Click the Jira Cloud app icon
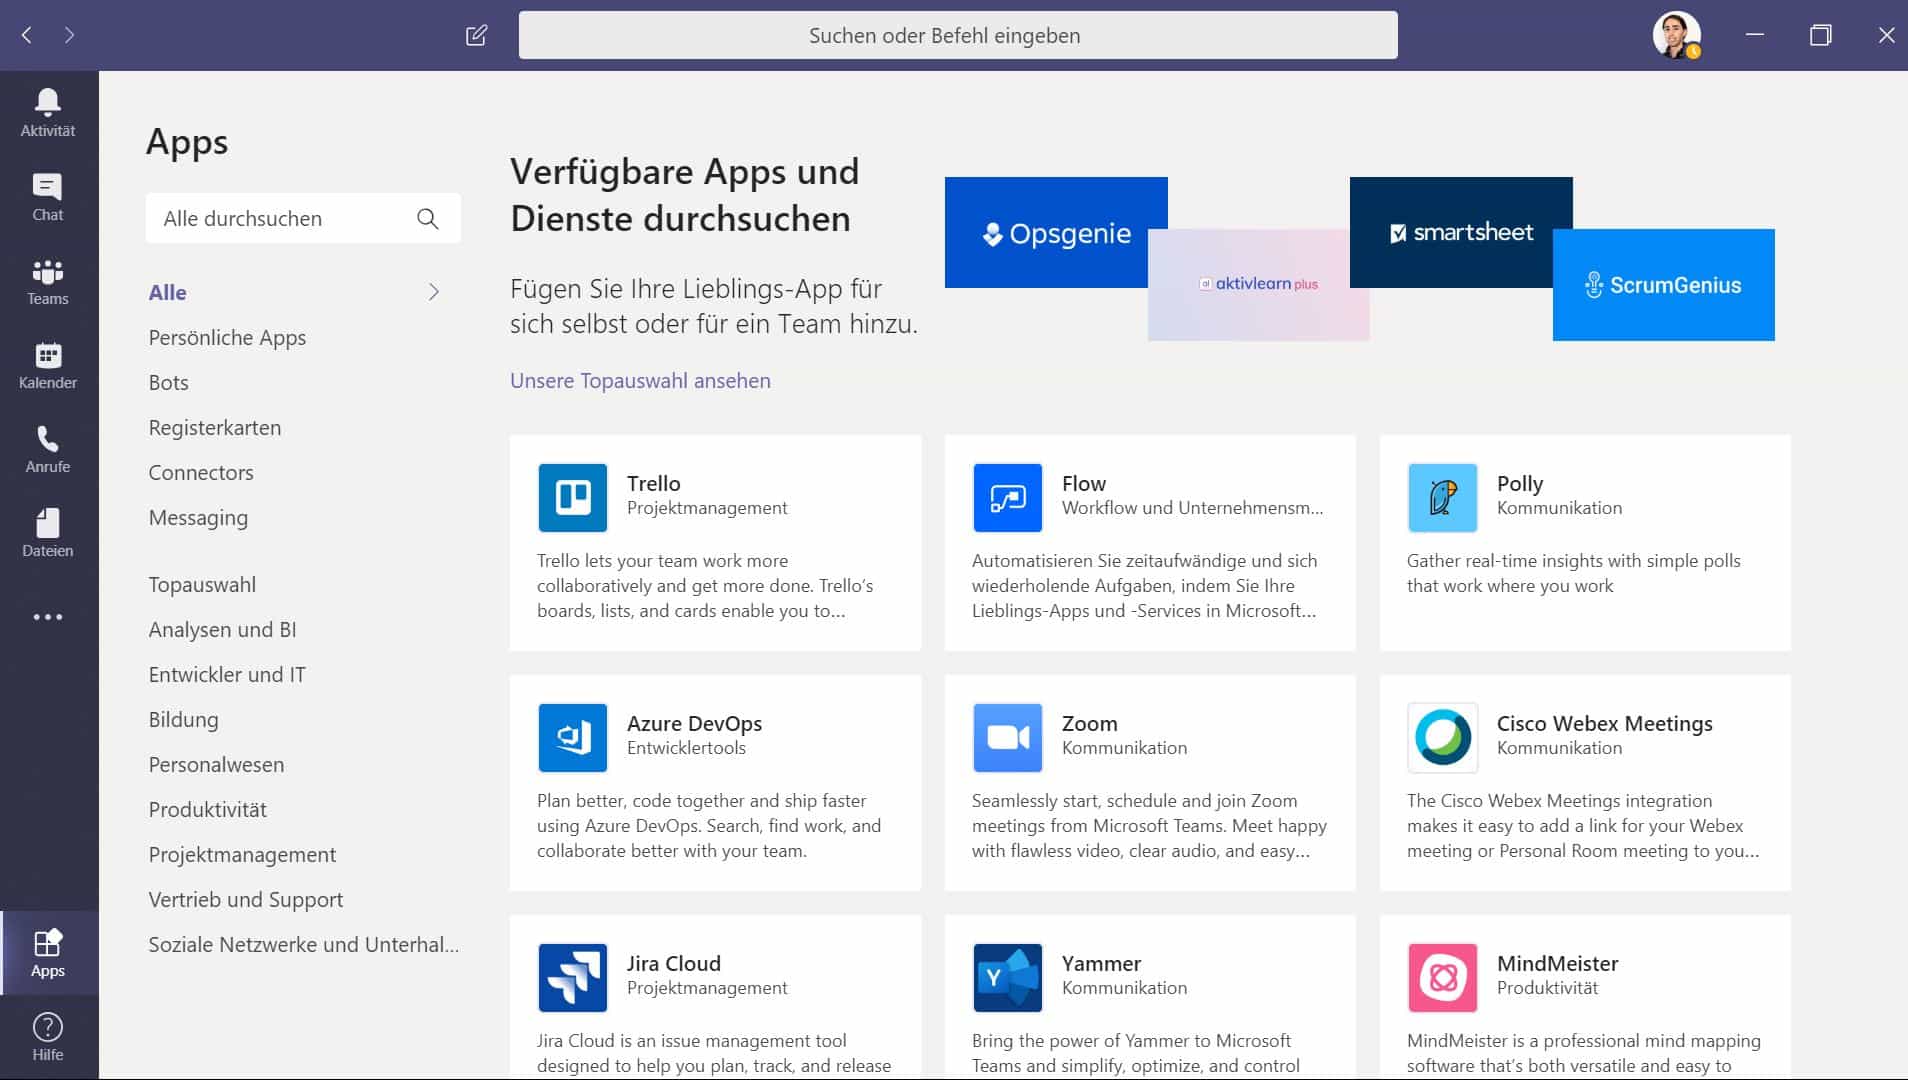Image resolution: width=1908 pixels, height=1080 pixels. [x=573, y=977]
